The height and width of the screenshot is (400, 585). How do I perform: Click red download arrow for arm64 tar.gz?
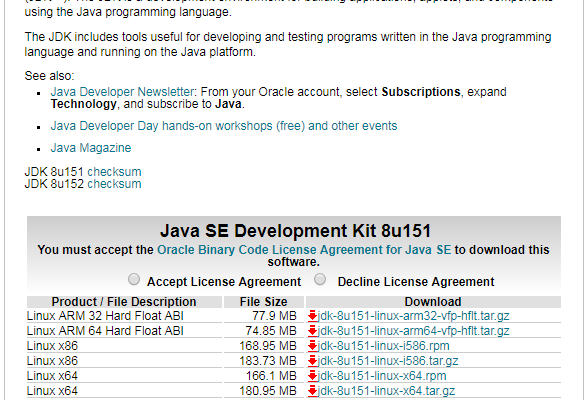pos(312,331)
